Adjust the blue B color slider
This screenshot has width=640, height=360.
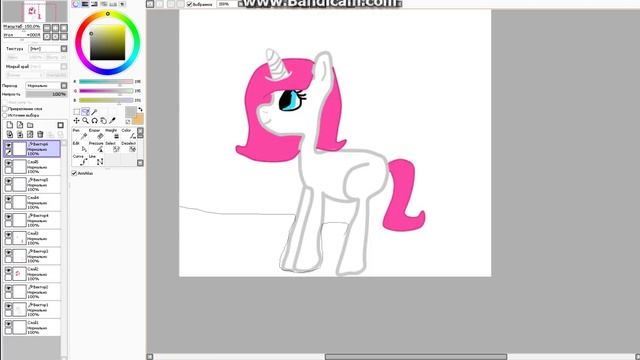(x=106, y=100)
